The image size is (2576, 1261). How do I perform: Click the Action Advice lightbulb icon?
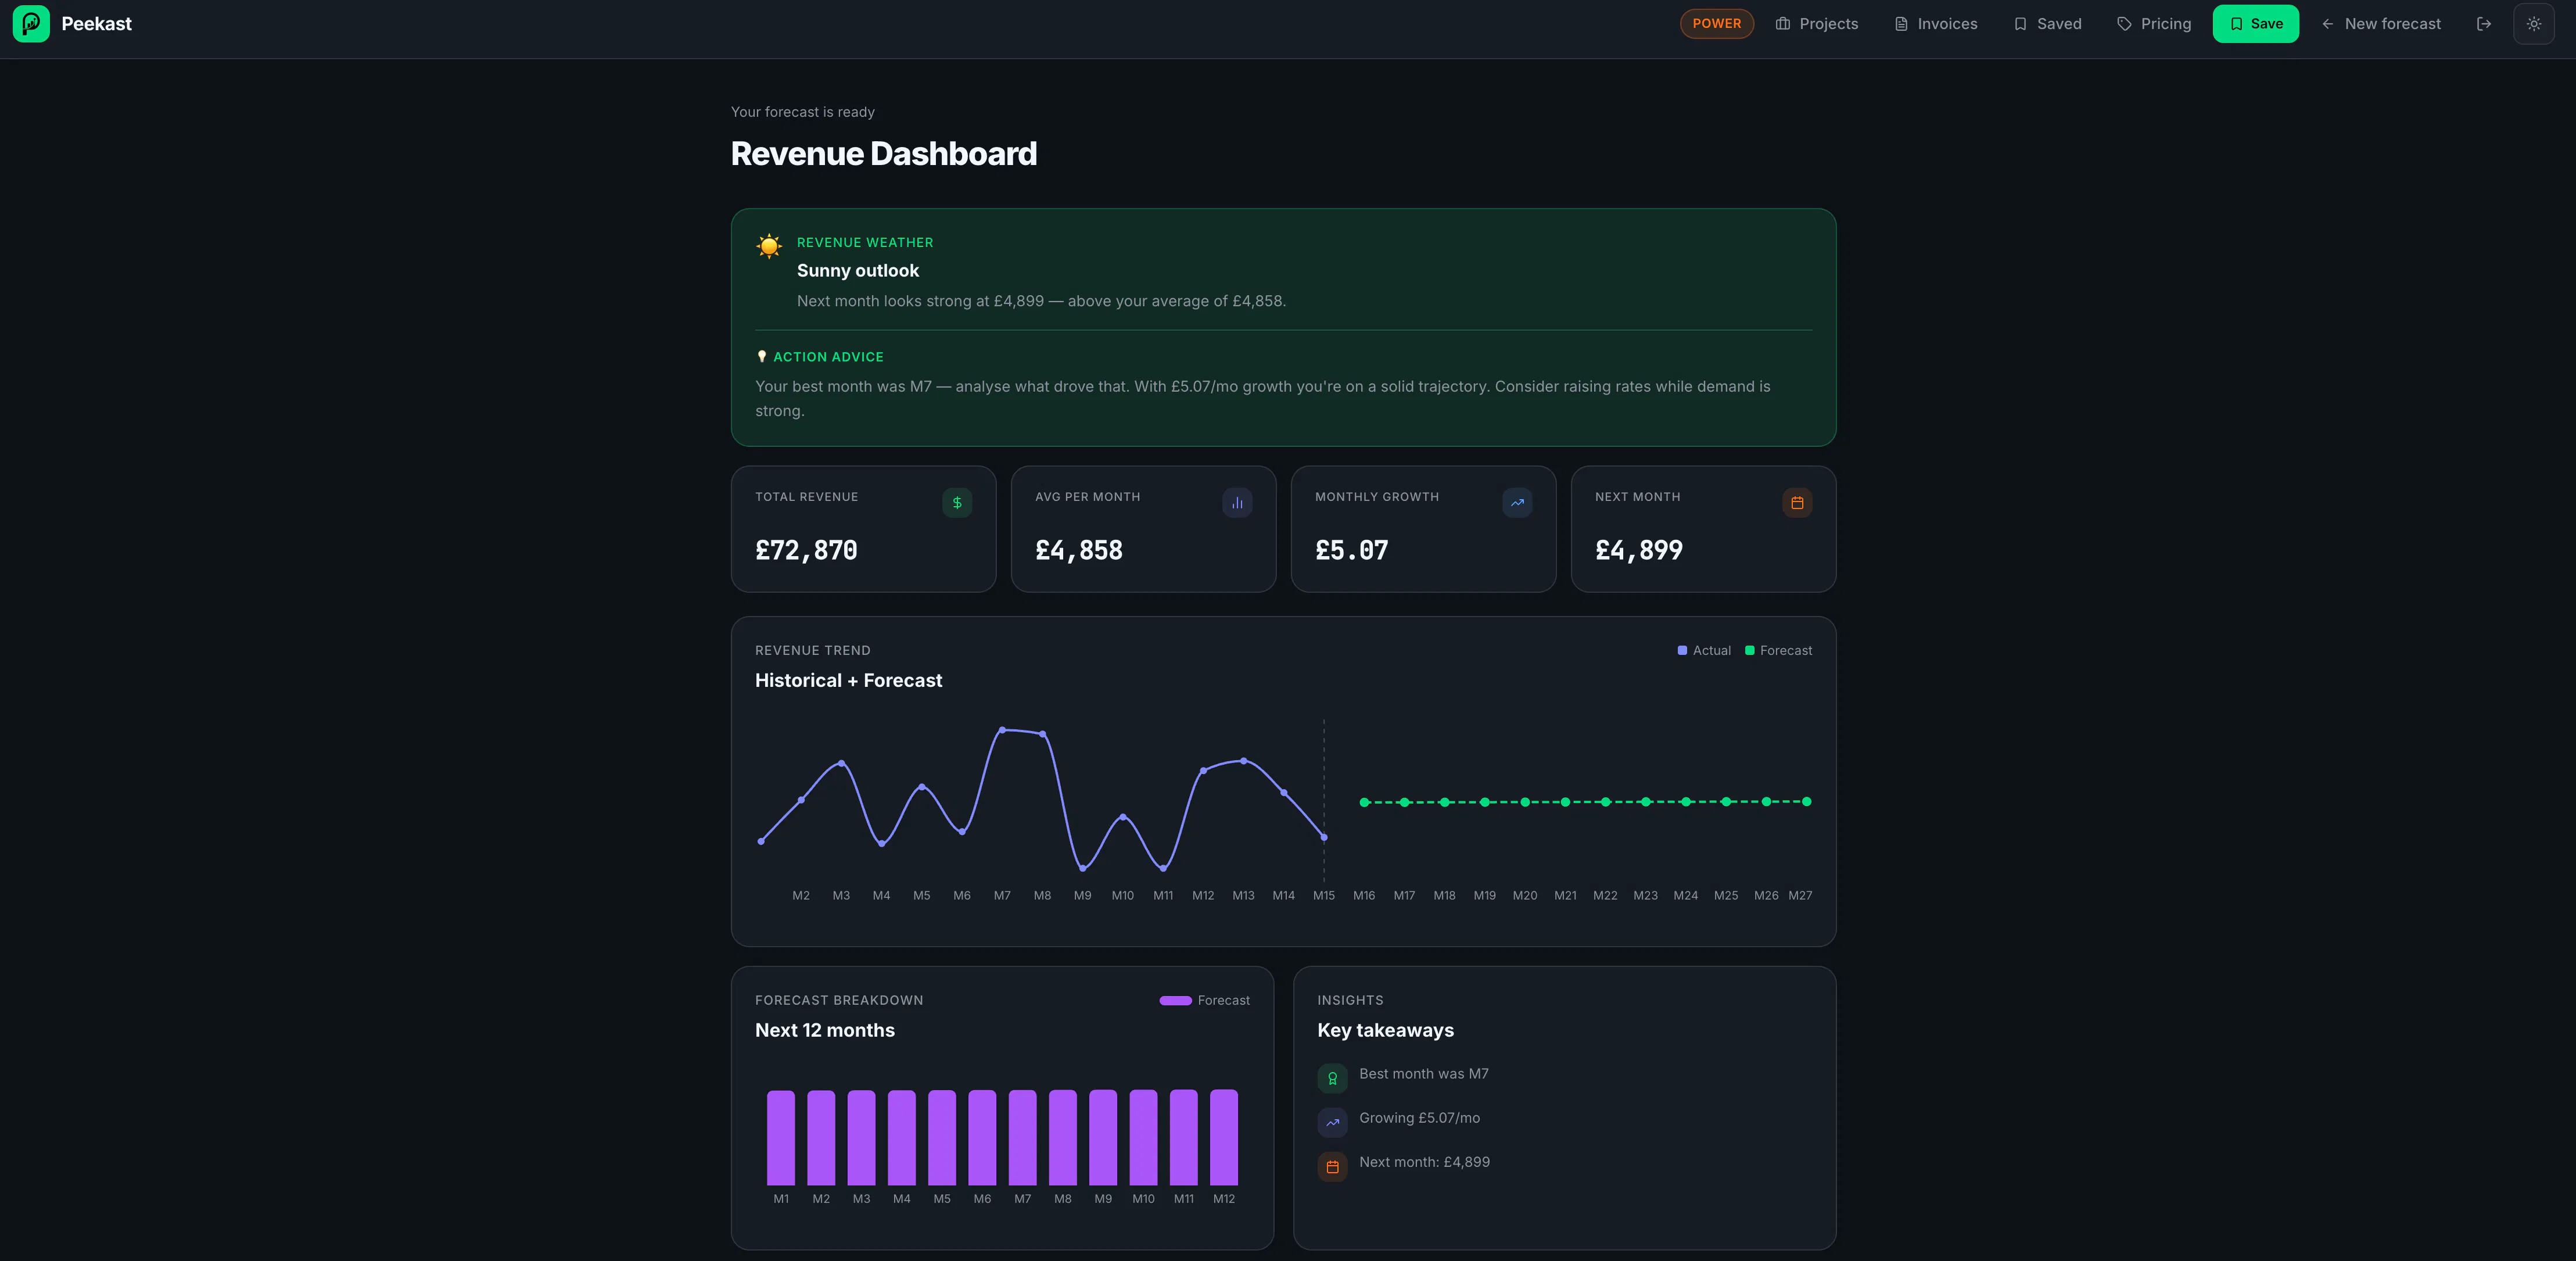[761, 357]
